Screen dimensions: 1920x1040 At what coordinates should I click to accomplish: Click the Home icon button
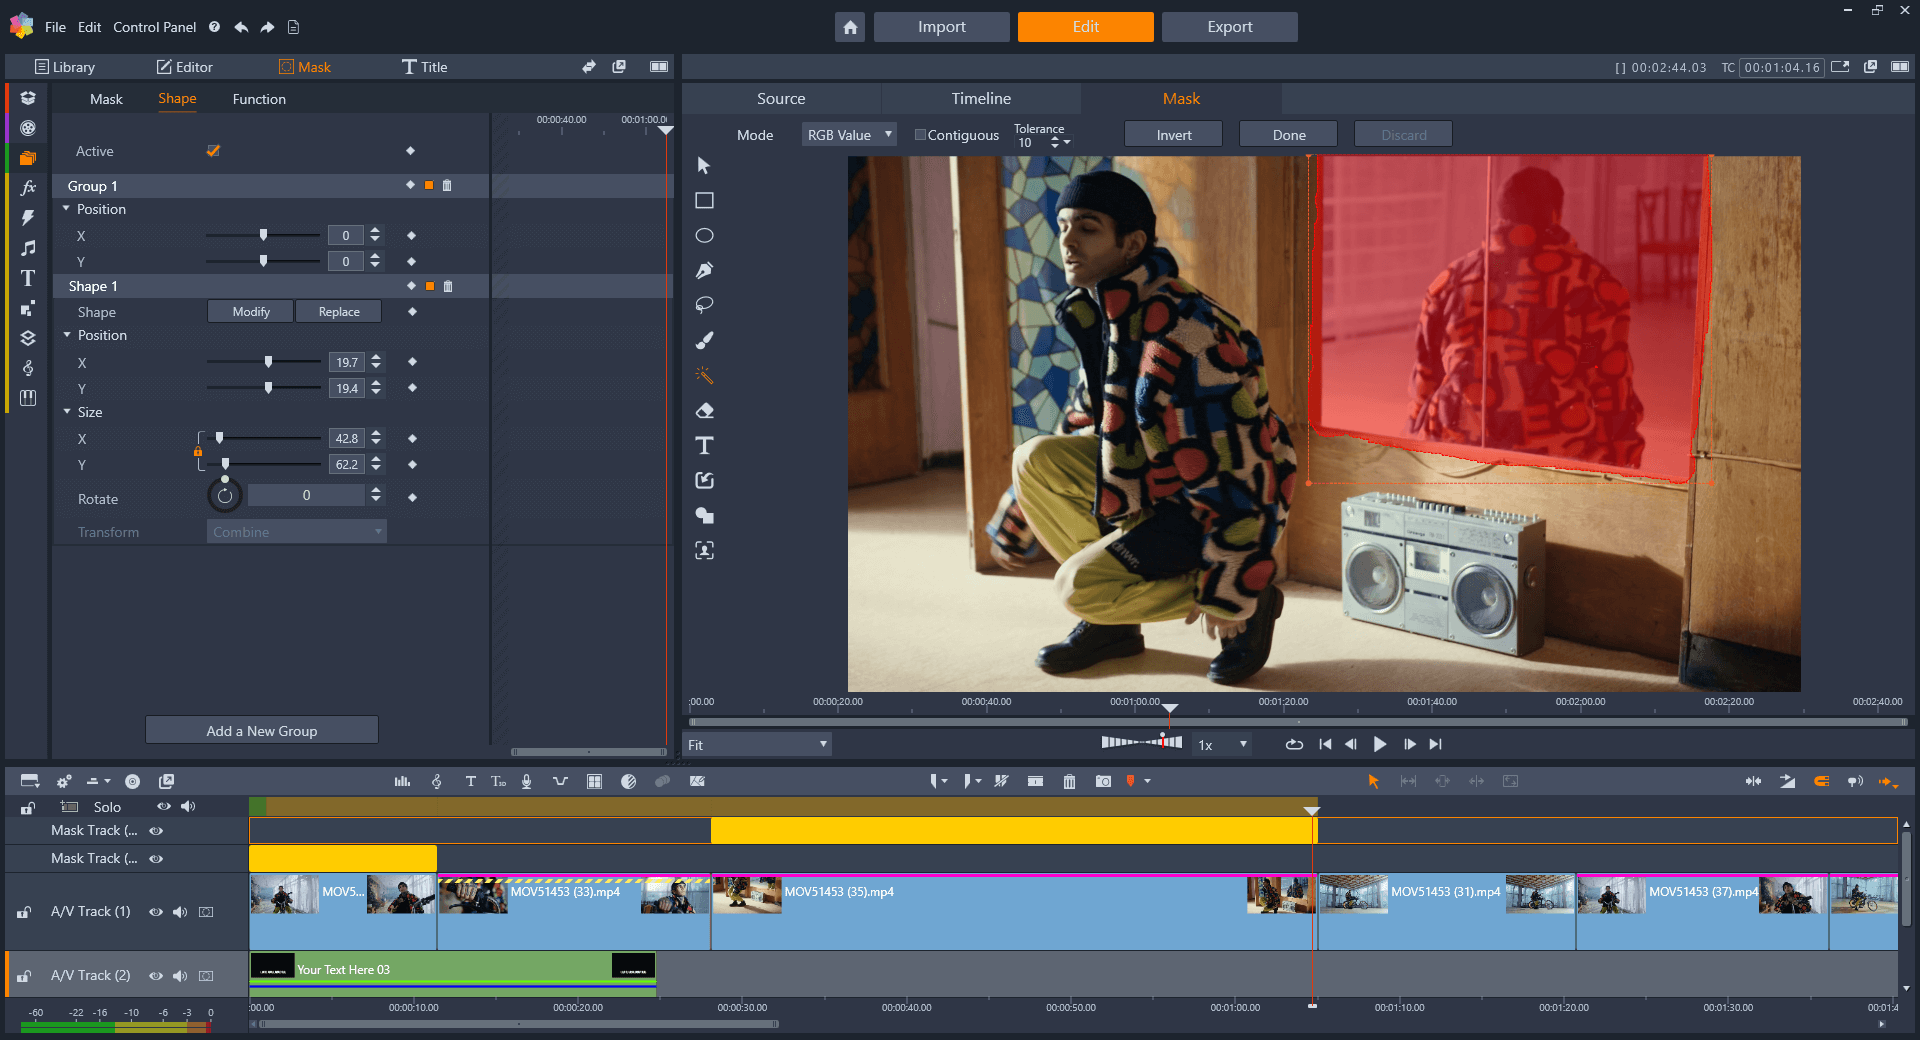point(849,27)
